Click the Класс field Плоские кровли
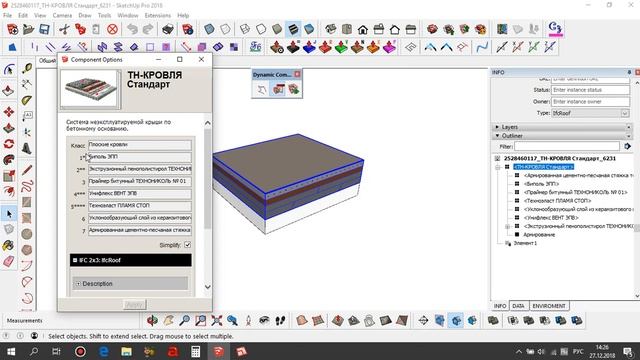This screenshot has height=360, width=640. pyautogui.click(x=140, y=144)
